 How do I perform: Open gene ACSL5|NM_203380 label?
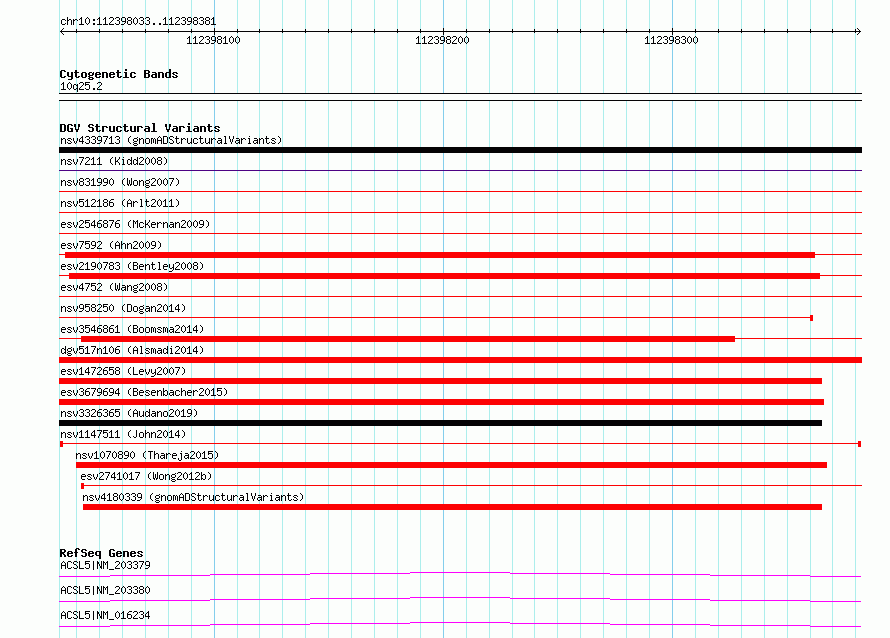(106, 590)
